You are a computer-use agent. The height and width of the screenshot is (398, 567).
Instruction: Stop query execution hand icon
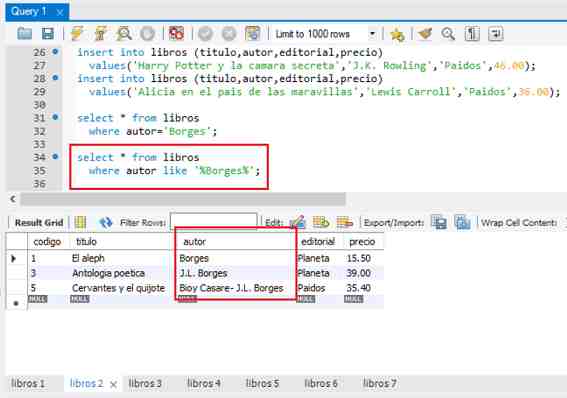(147, 34)
